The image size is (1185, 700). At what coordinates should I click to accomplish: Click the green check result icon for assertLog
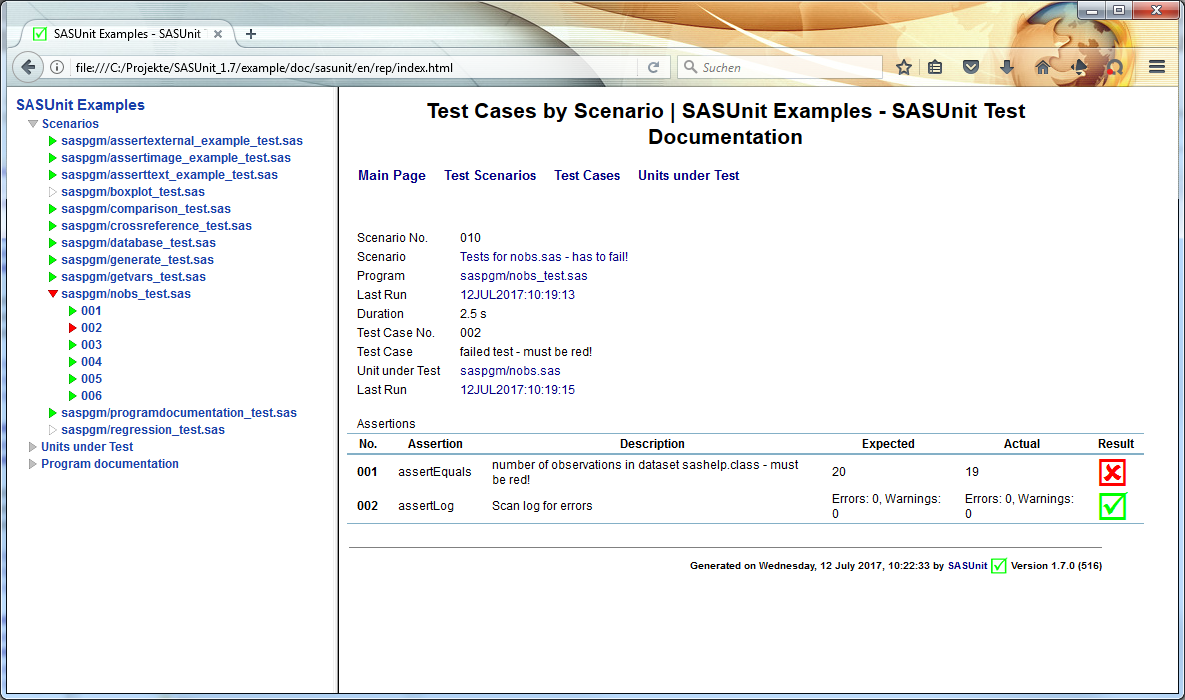[1112, 506]
